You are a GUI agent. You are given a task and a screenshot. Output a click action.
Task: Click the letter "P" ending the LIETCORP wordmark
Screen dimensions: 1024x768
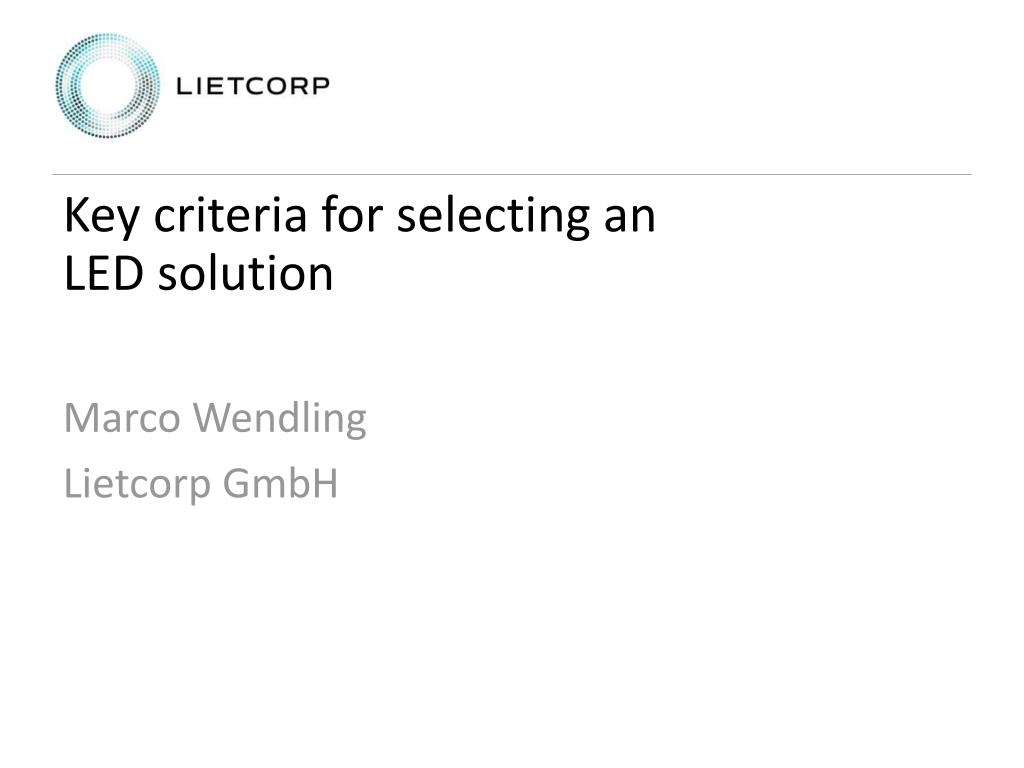(321, 86)
